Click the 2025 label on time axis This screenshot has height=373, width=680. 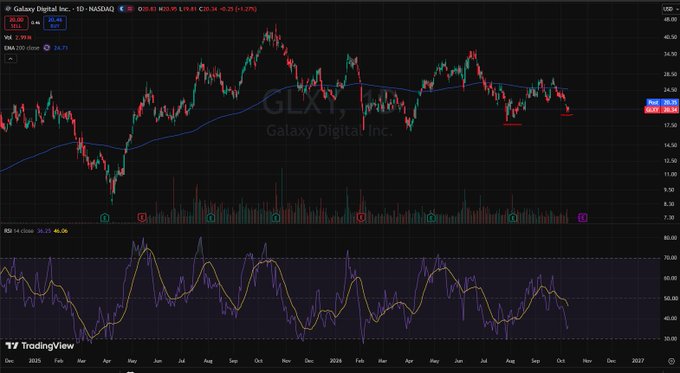(35, 361)
